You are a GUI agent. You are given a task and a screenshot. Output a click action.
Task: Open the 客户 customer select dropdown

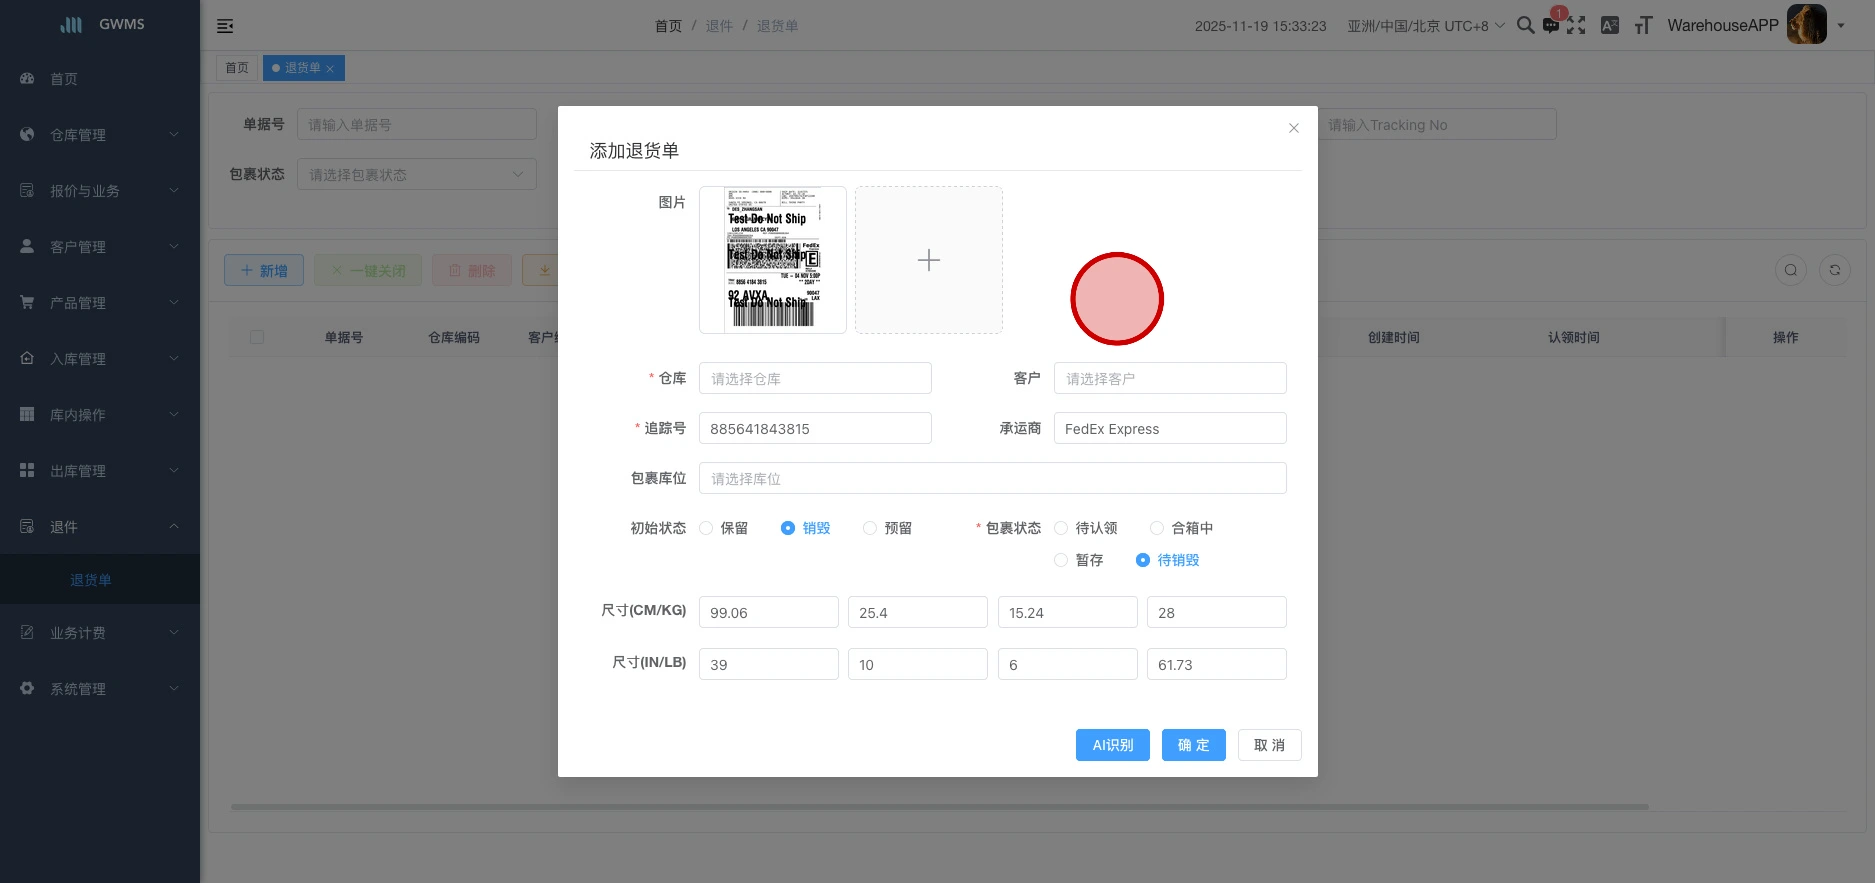coord(1170,378)
